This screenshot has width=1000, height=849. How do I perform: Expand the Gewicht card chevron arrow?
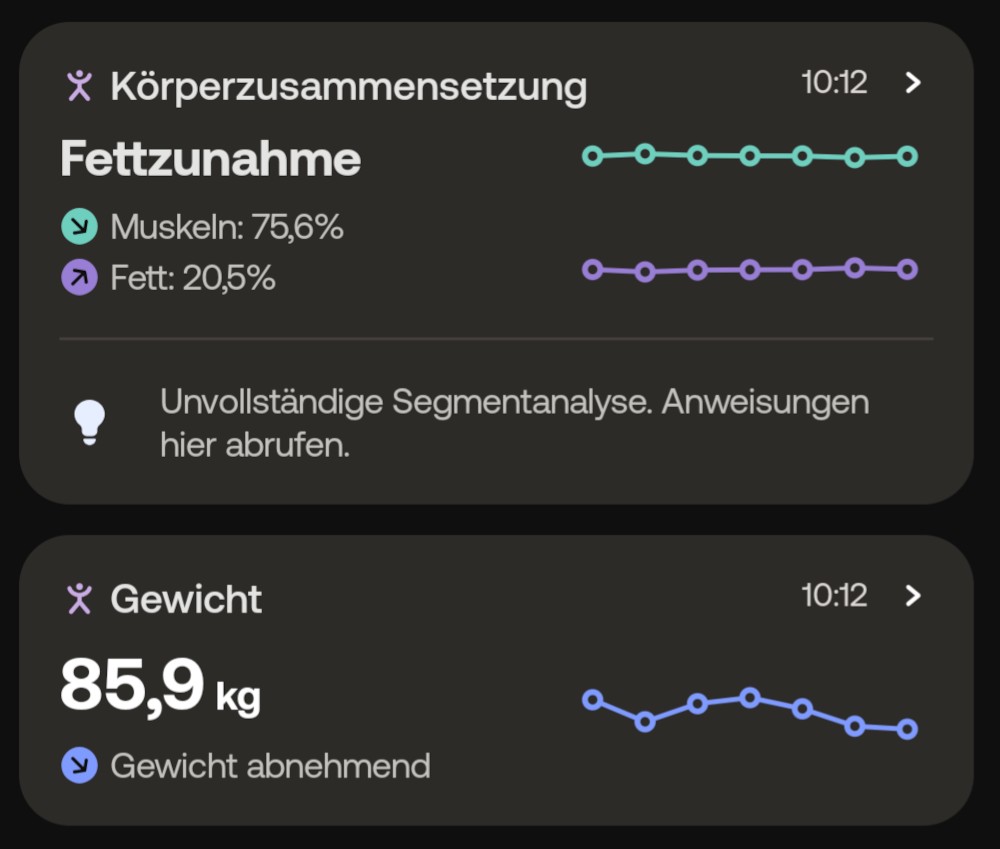coord(912,596)
